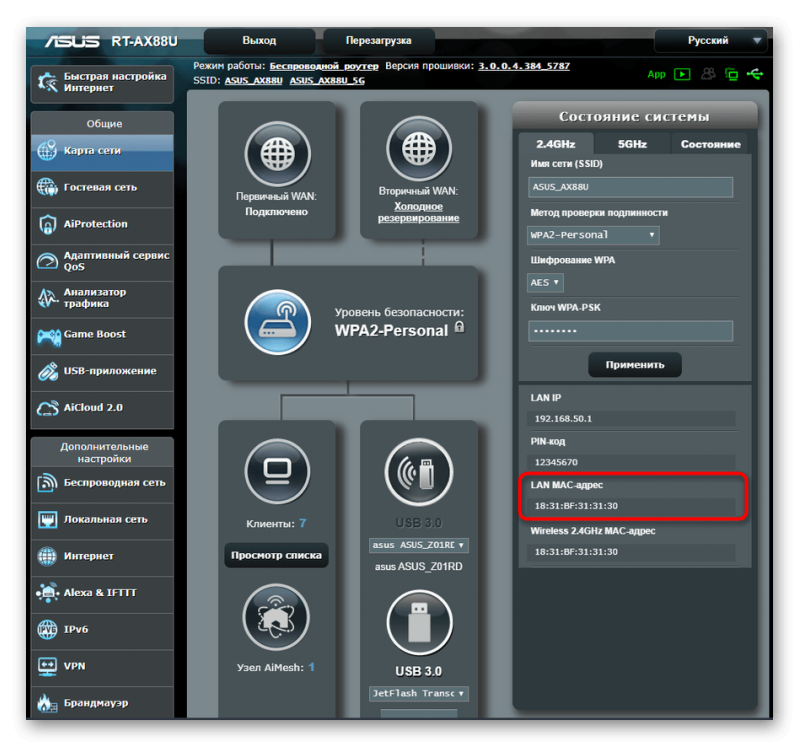
Task: Open the ASUS_AX88U_5G SSID link
Action: [x=327, y=81]
